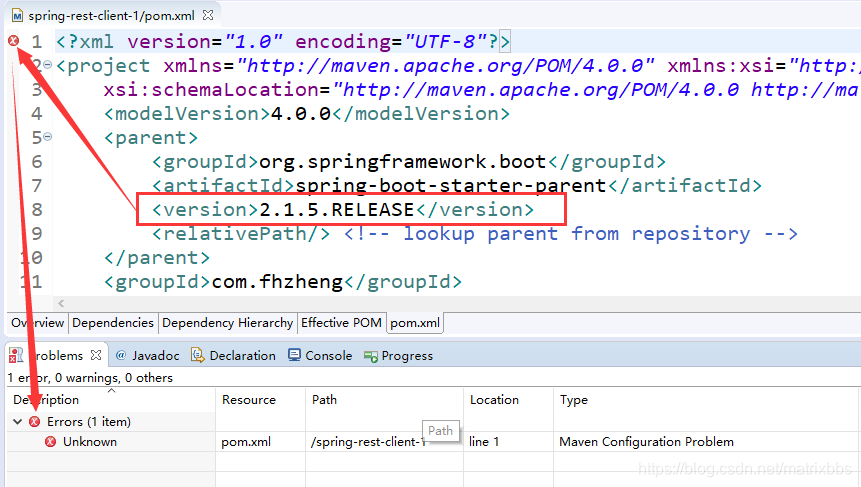This screenshot has height=487, width=861.
Task: Open the Overview tab of POM editor
Action: click(x=37, y=323)
